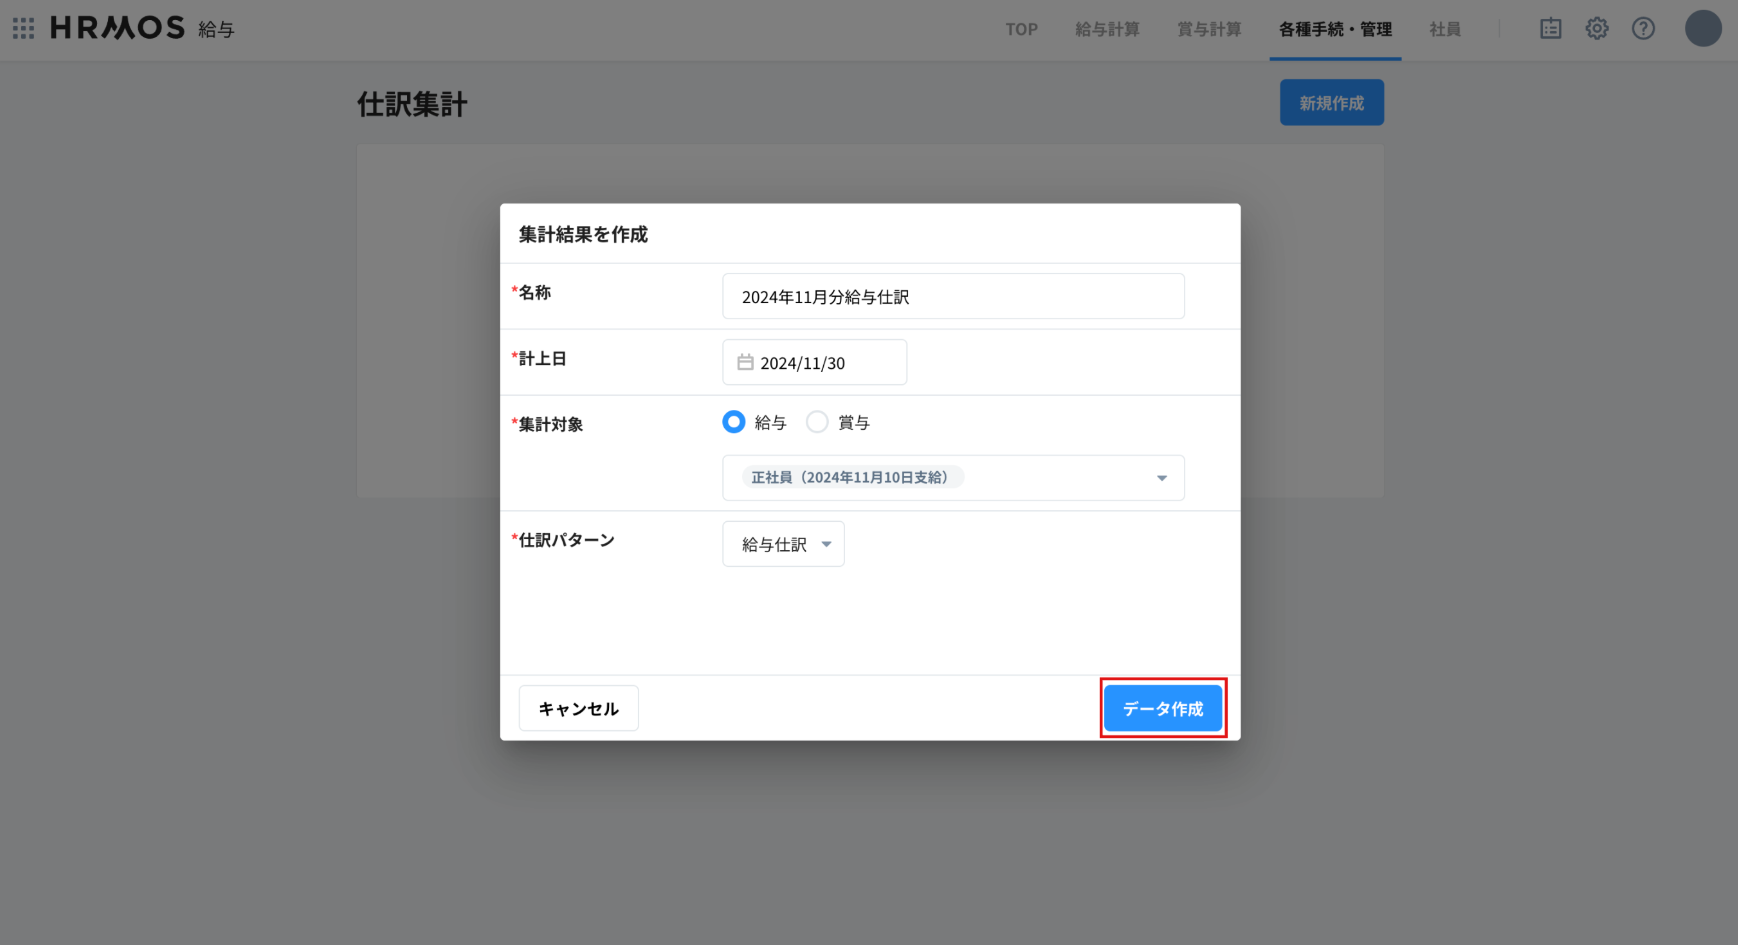Click the HRMOS logo

point(118,28)
